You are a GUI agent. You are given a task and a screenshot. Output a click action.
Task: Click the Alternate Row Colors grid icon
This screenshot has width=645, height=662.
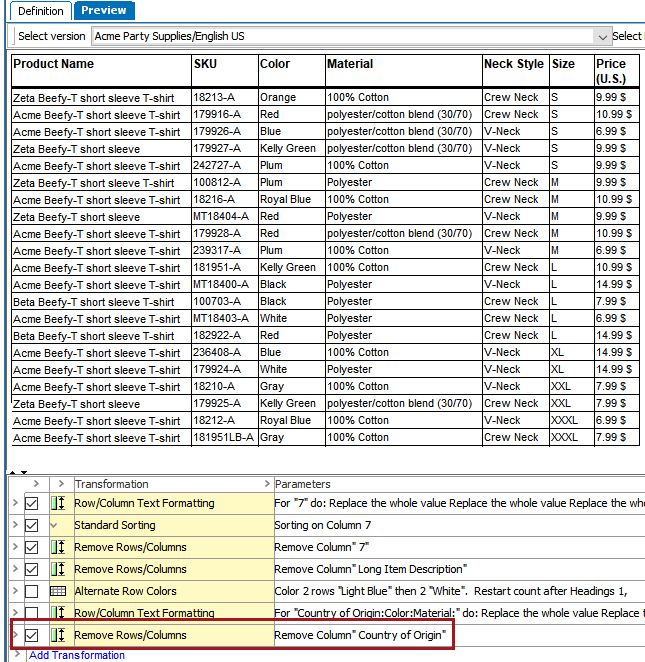(57, 592)
